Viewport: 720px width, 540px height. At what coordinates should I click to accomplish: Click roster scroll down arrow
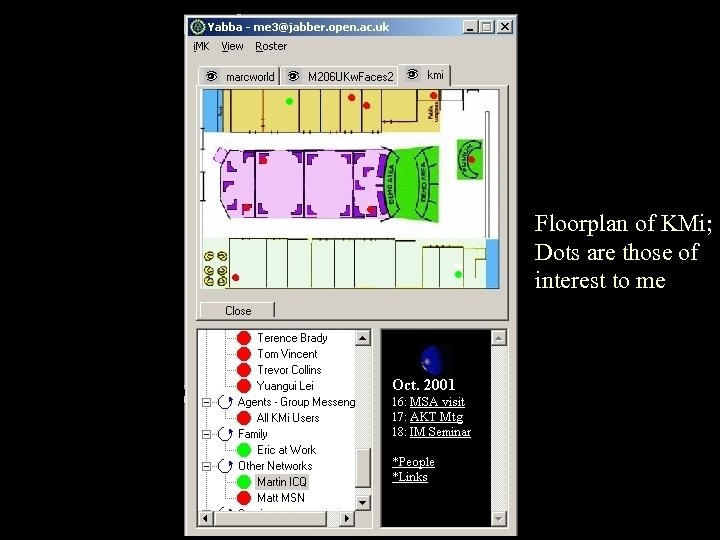point(362,502)
